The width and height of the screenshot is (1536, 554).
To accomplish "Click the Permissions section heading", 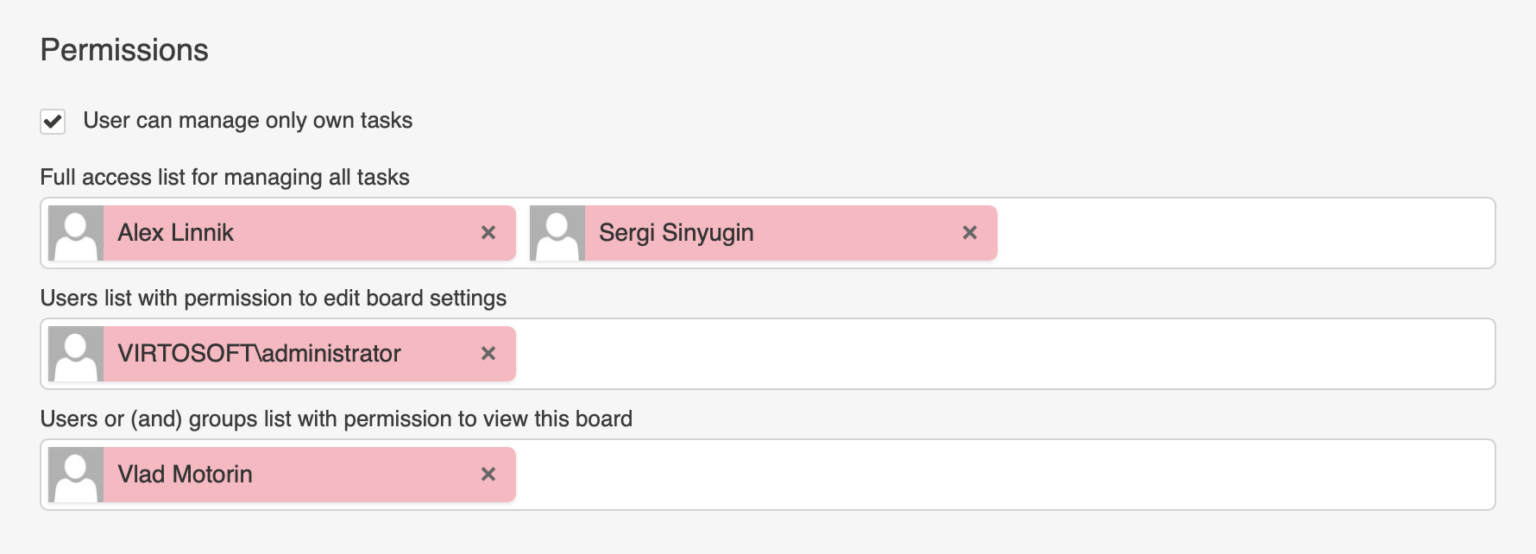I will tap(124, 50).
